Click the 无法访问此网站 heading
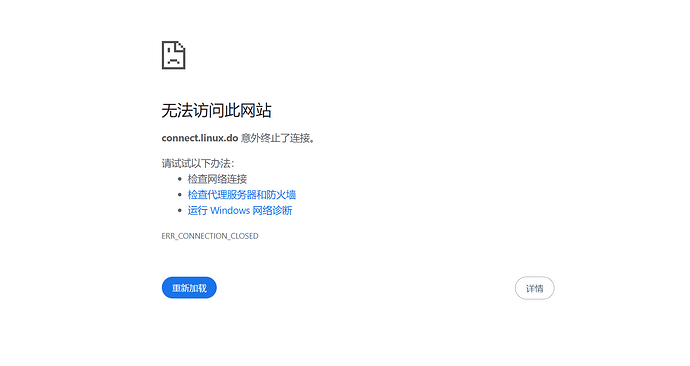The image size is (690, 366). pyautogui.click(x=217, y=110)
